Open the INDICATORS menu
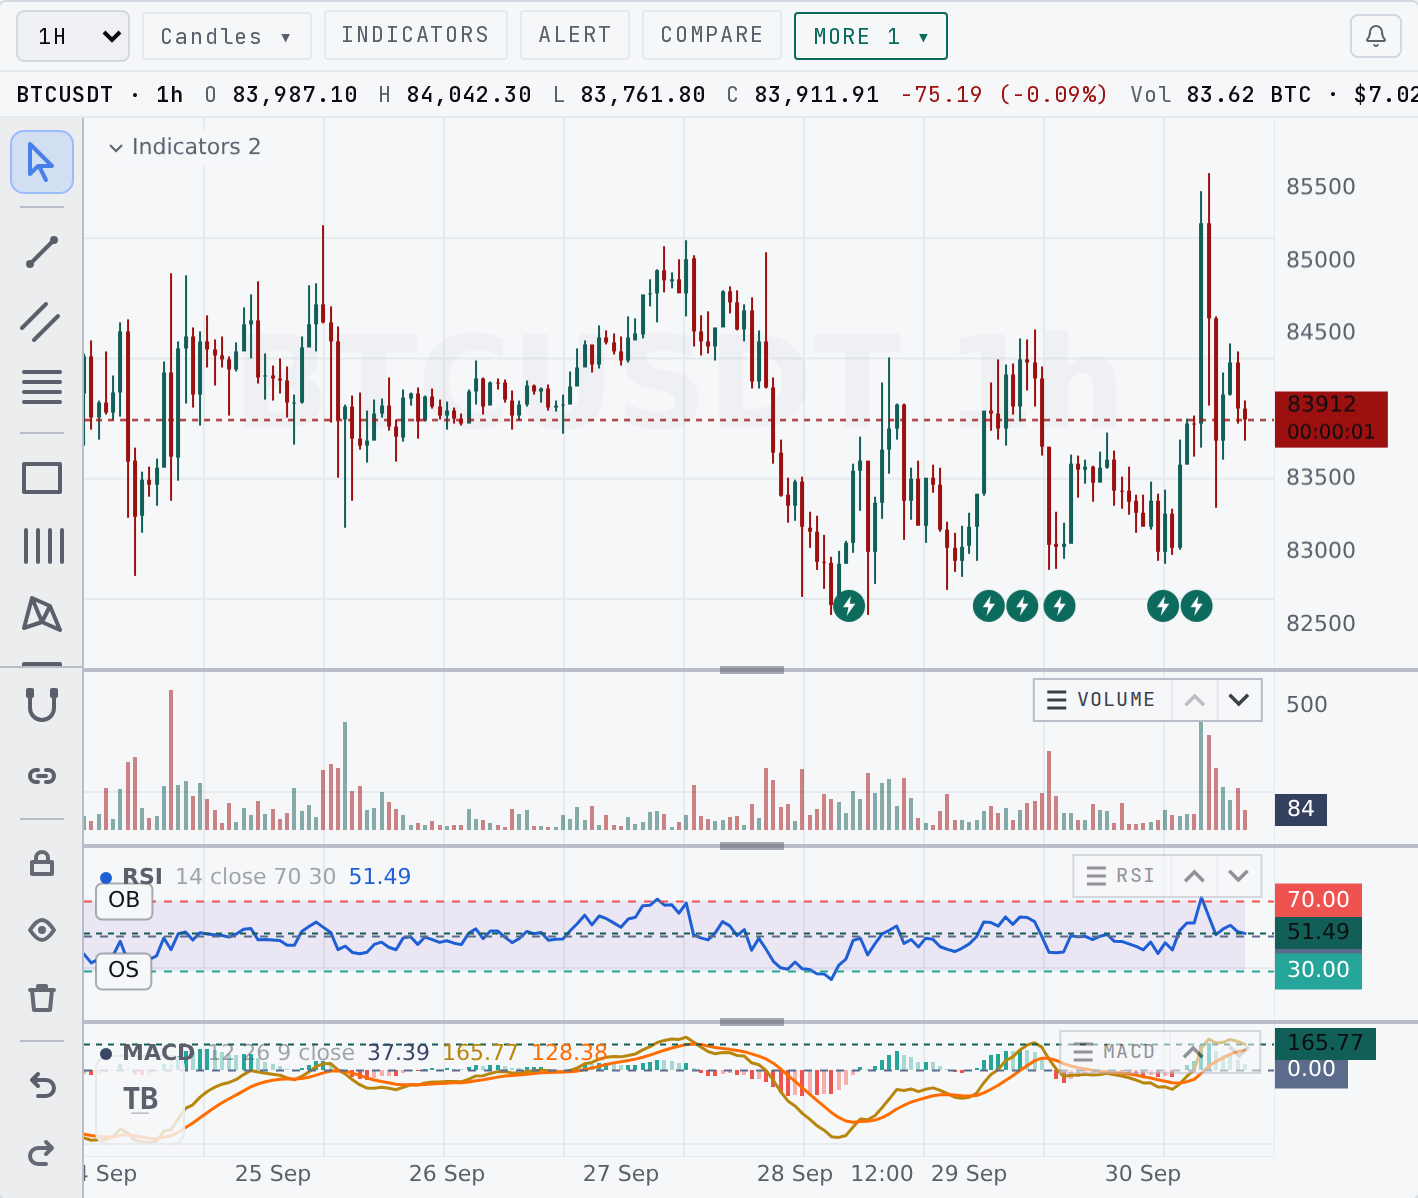Image resolution: width=1418 pixels, height=1198 pixels. [x=415, y=36]
